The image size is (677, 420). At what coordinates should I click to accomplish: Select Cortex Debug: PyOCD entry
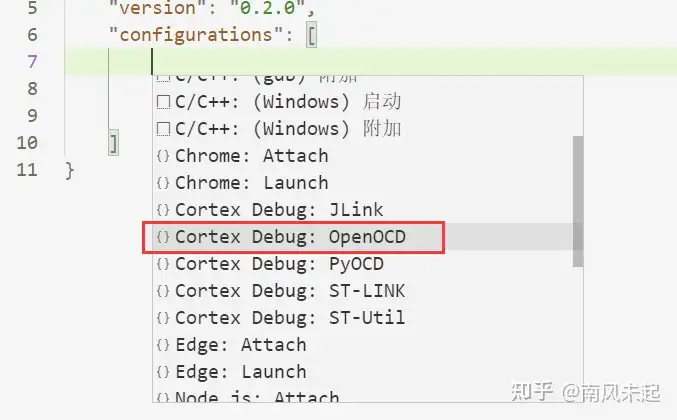click(x=279, y=264)
